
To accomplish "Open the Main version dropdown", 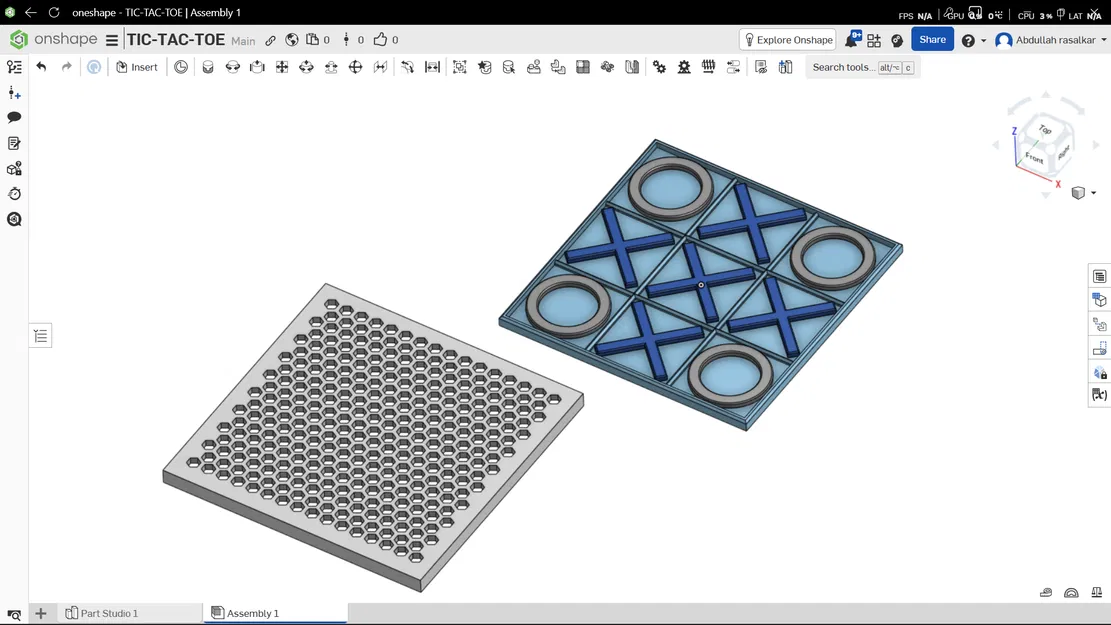I will [243, 40].
